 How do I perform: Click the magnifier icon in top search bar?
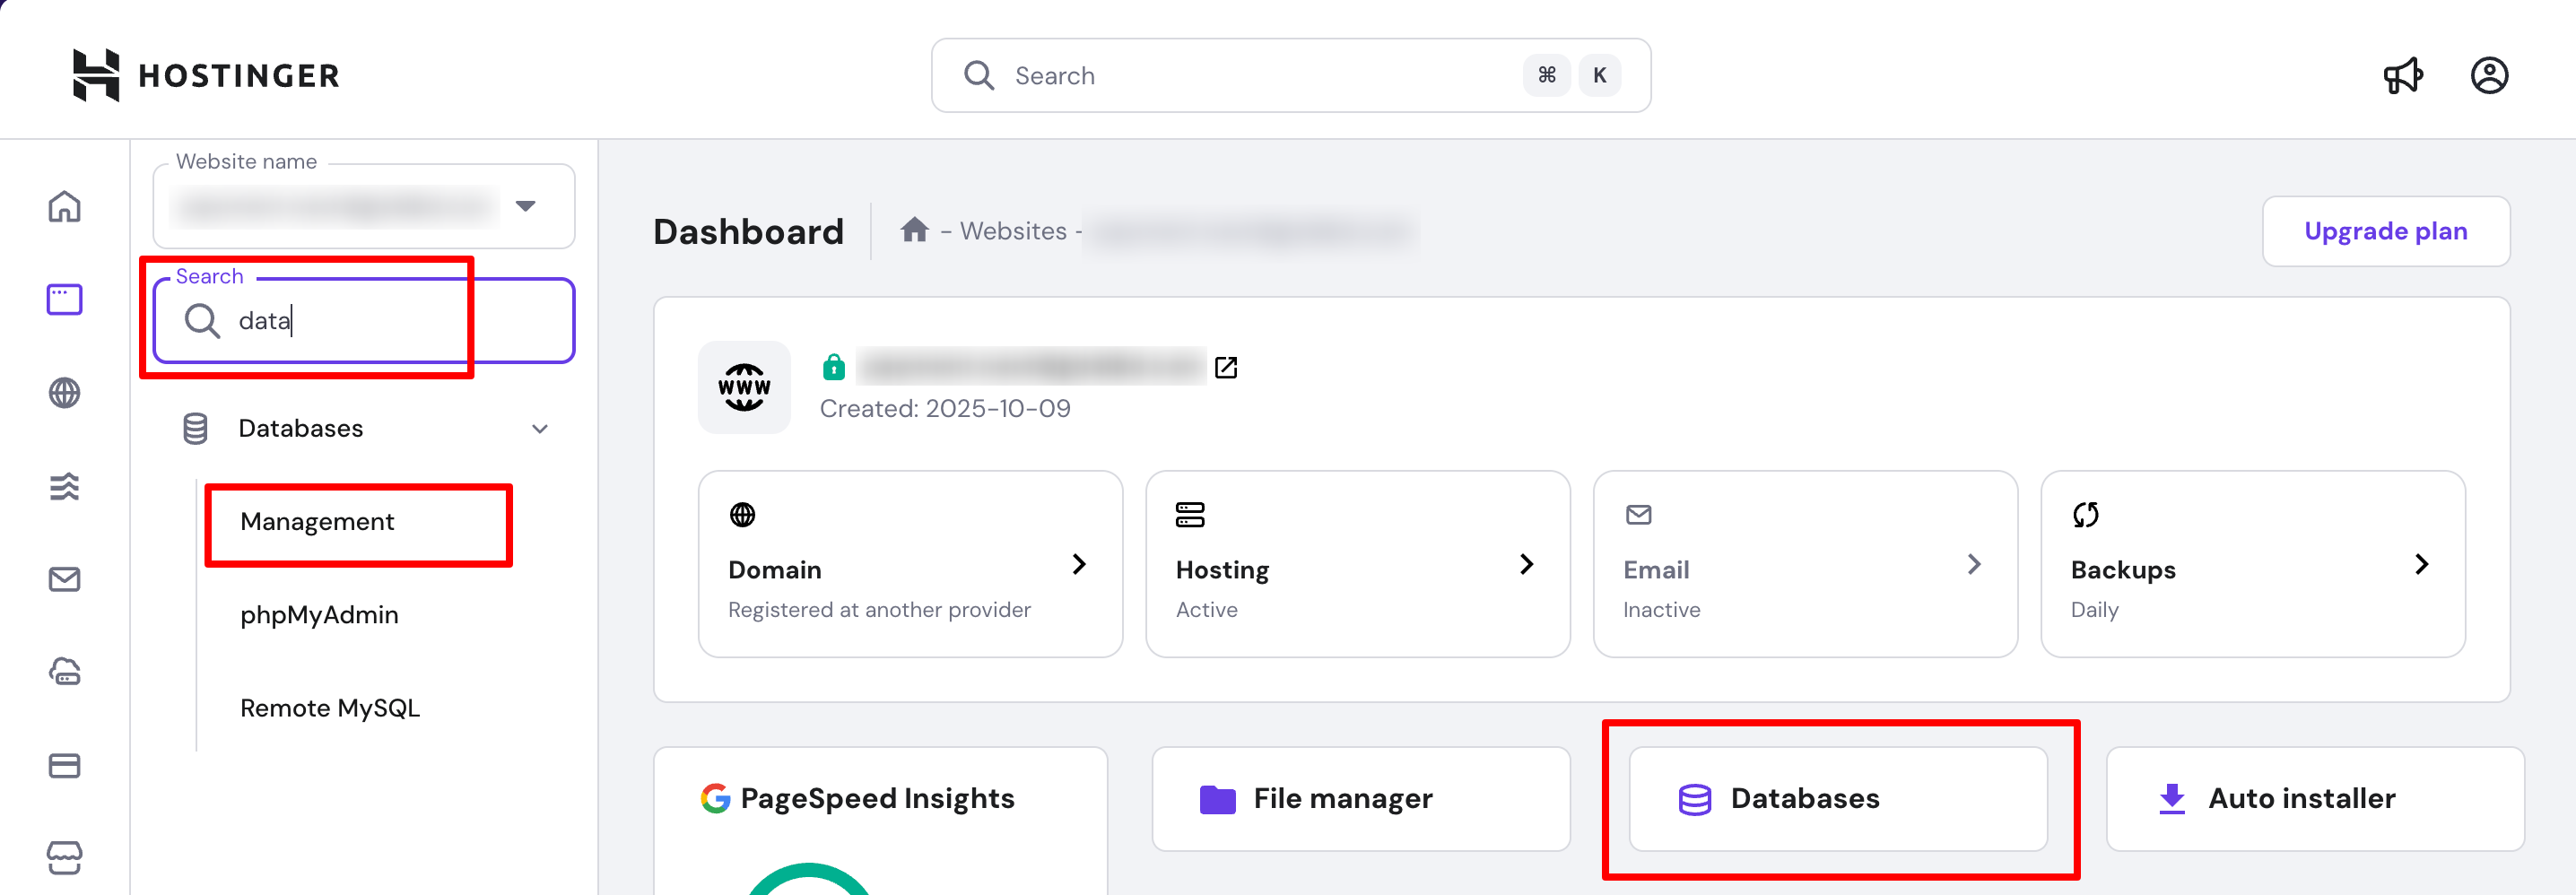[978, 76]
